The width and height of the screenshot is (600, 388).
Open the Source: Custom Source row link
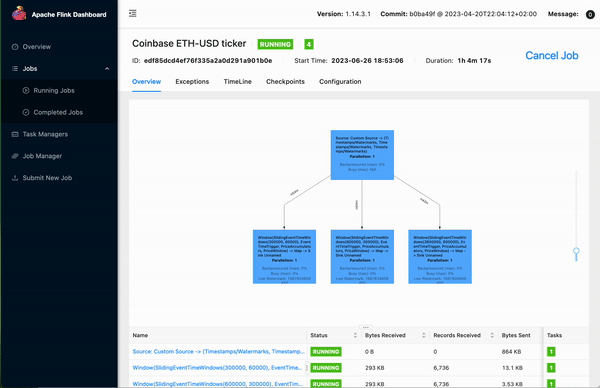(x=218, y=351)
